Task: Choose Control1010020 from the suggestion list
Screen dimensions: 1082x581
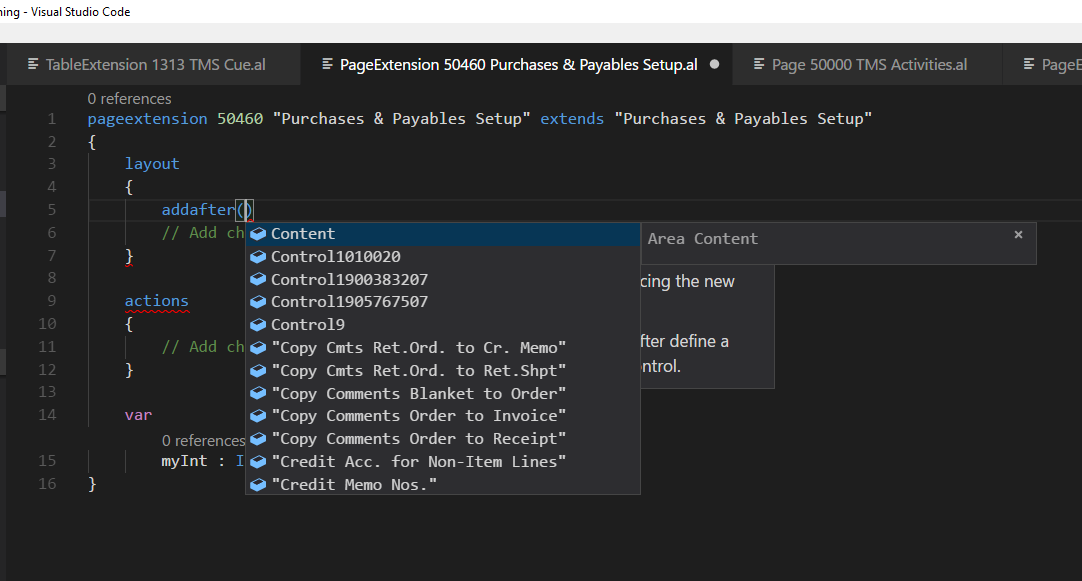Action: (335, 257)
